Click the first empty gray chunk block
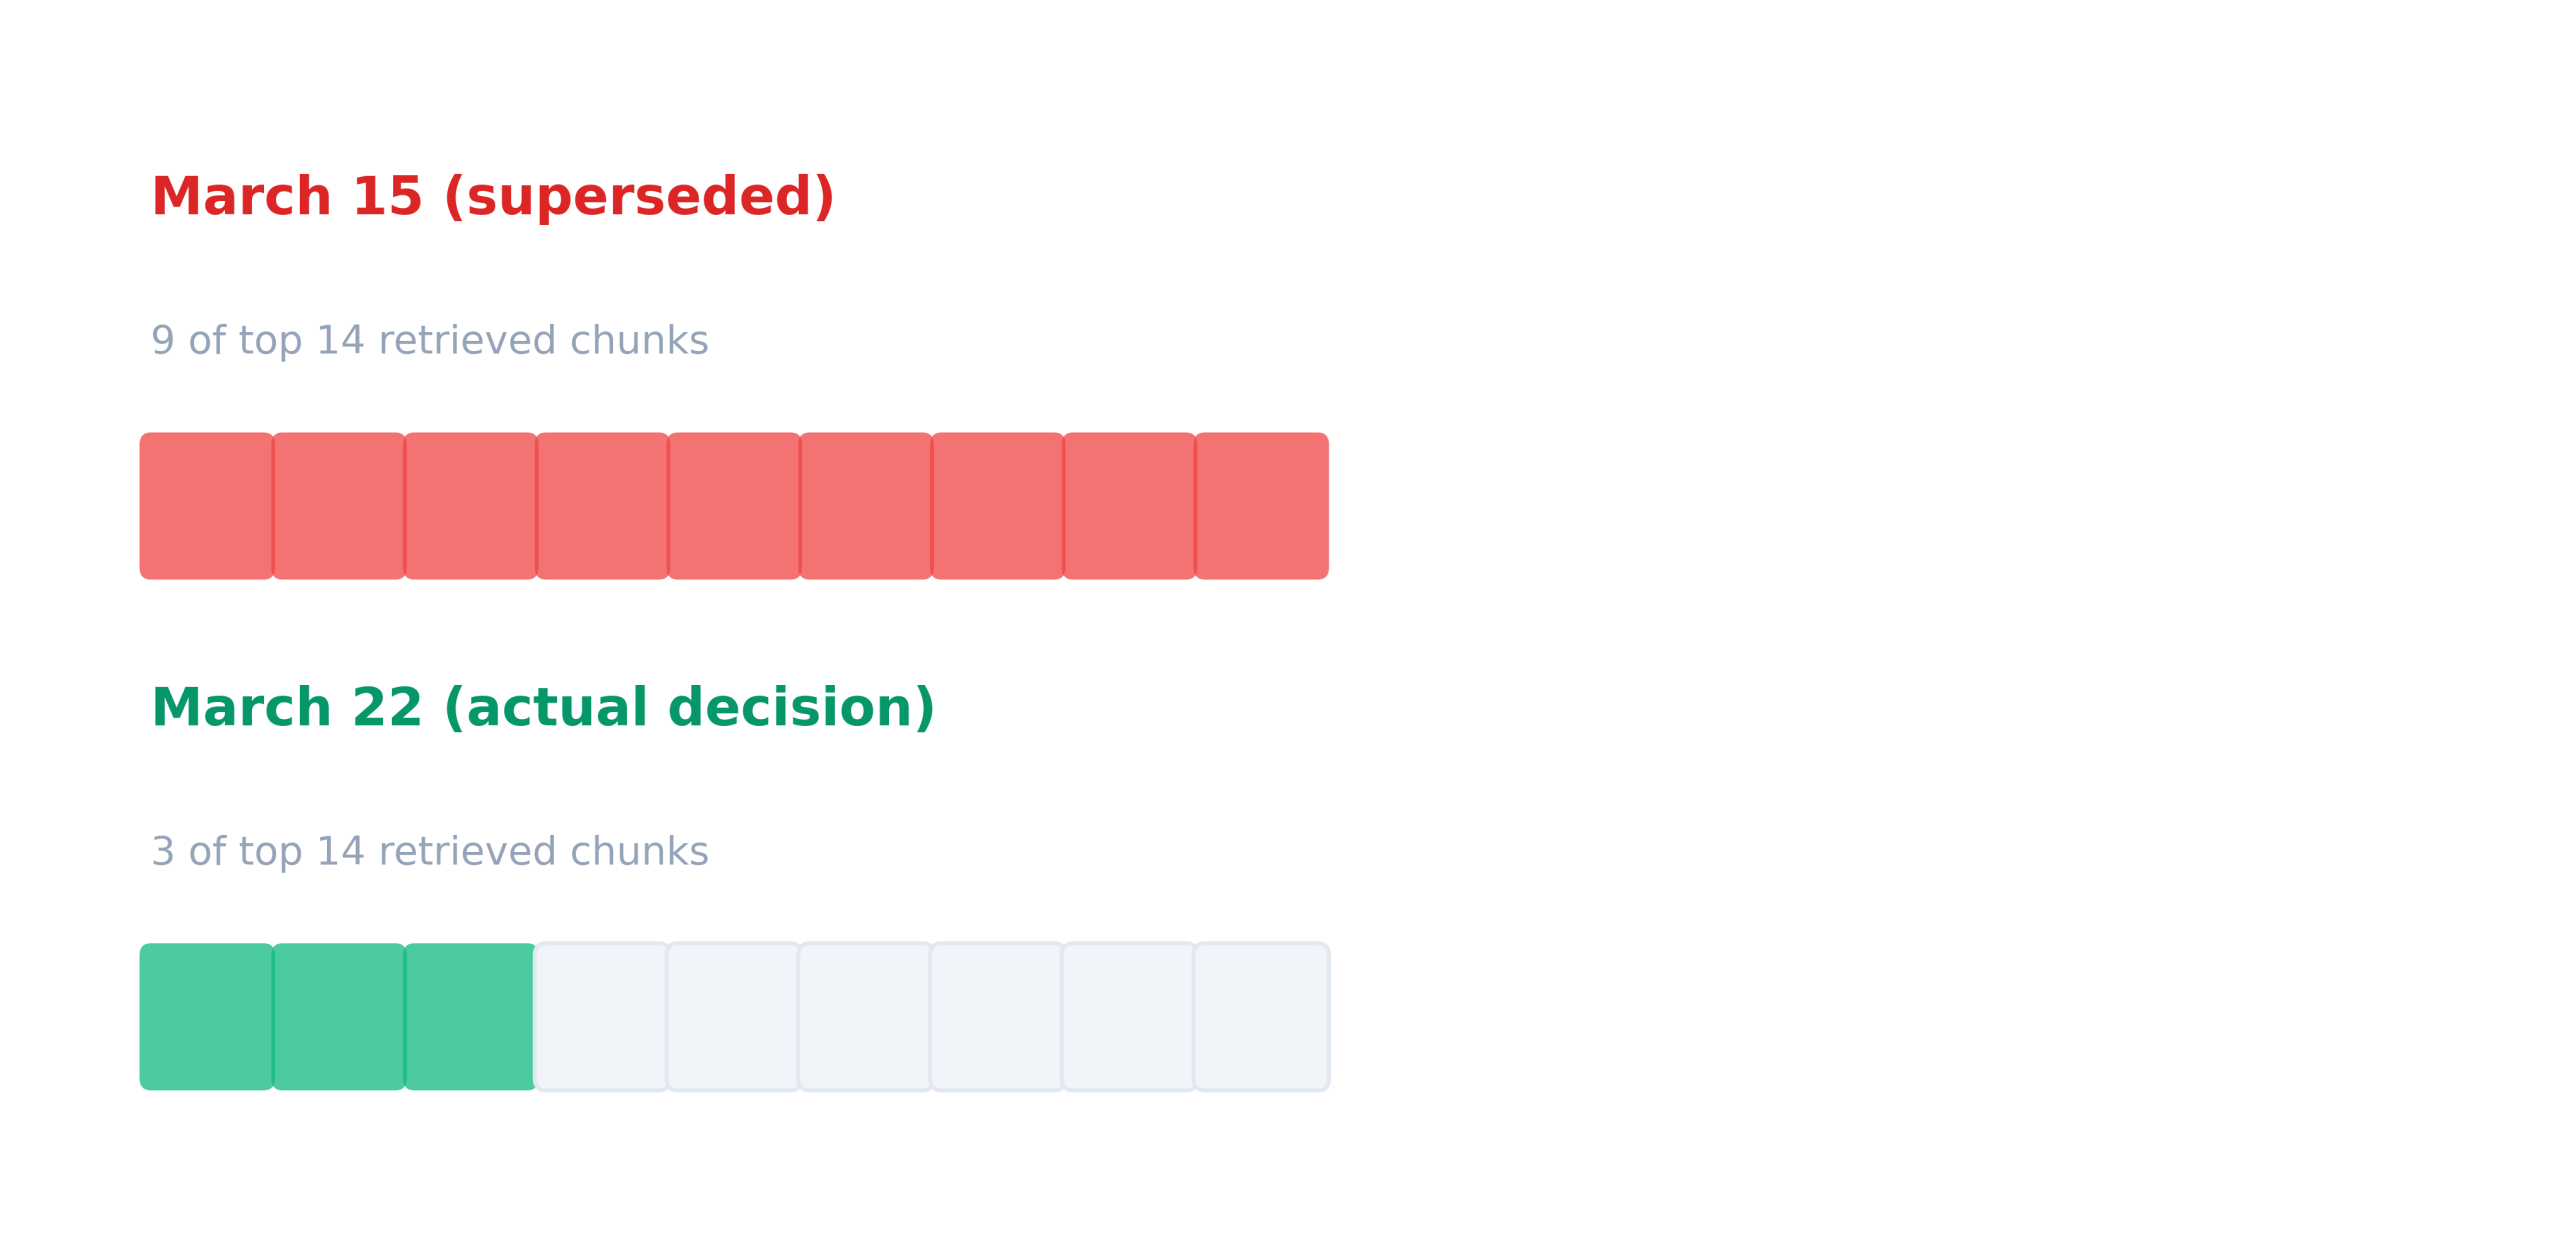 click(602, 1017)
